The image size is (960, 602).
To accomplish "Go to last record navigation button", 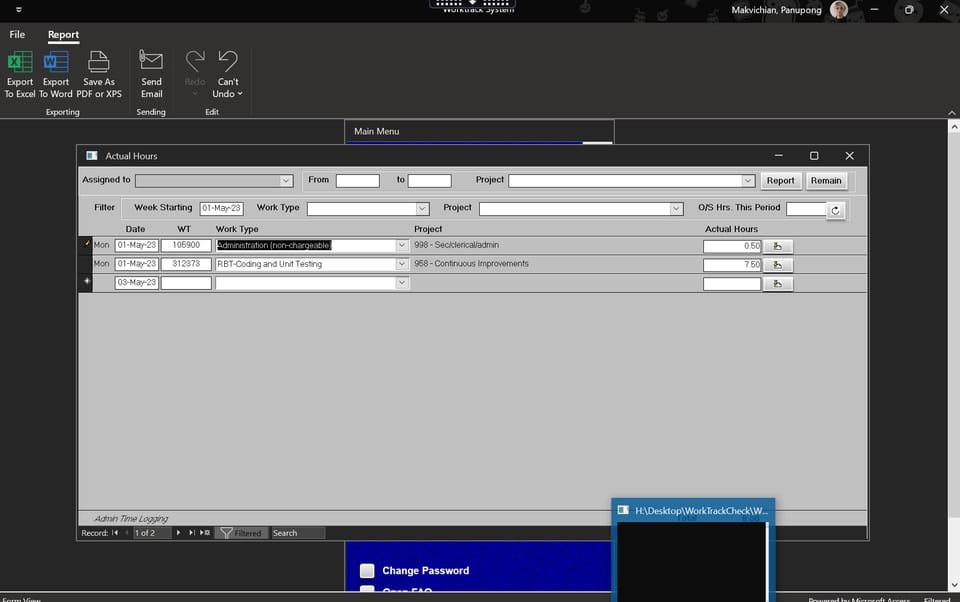I will point(192,533).
